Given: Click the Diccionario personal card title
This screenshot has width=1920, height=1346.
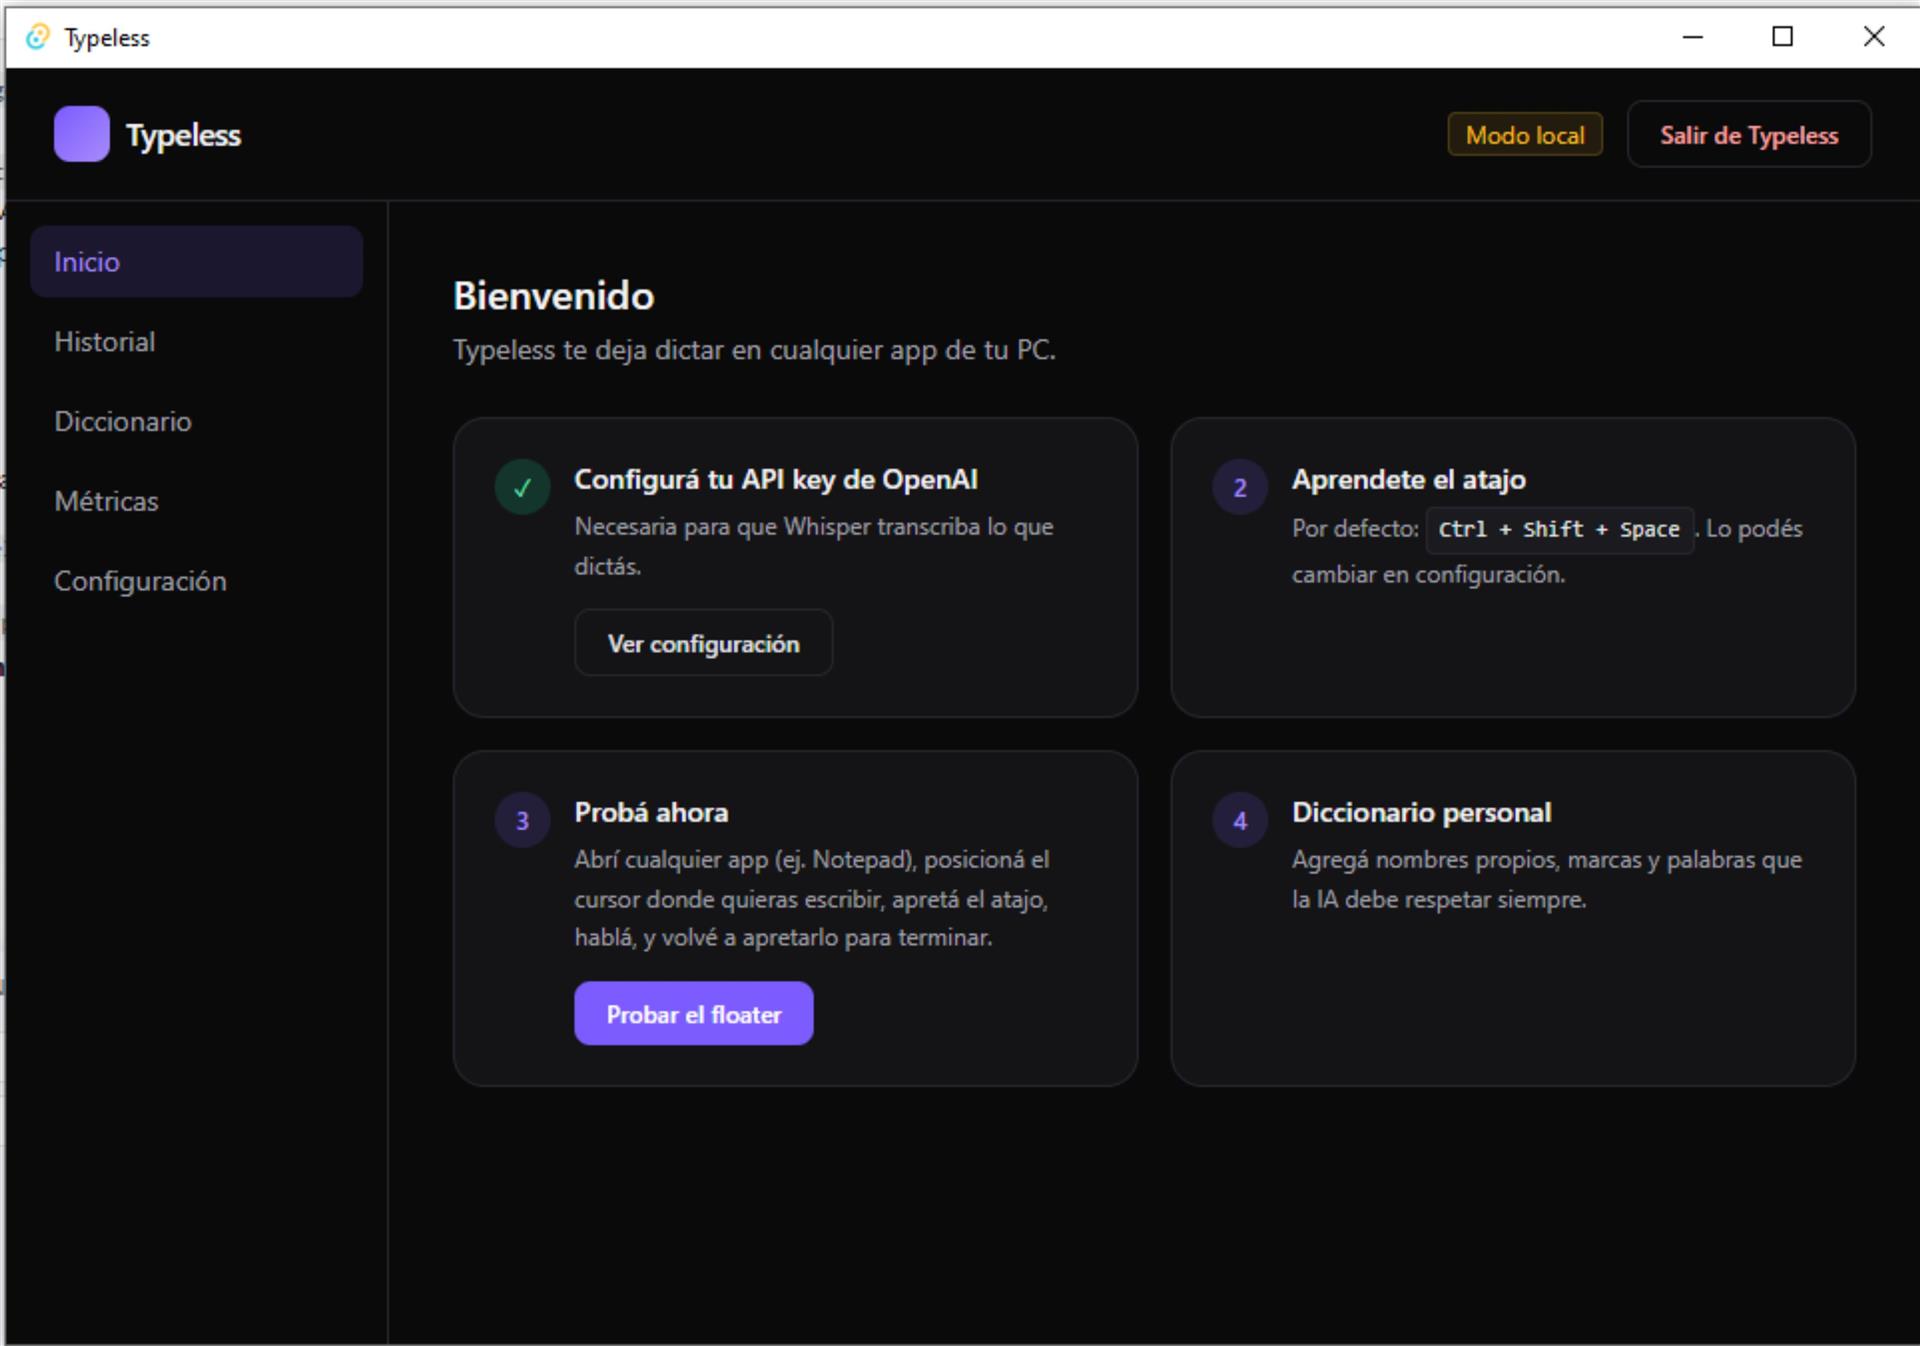Looking at the screenshot, I should [x=1421, y=812].
